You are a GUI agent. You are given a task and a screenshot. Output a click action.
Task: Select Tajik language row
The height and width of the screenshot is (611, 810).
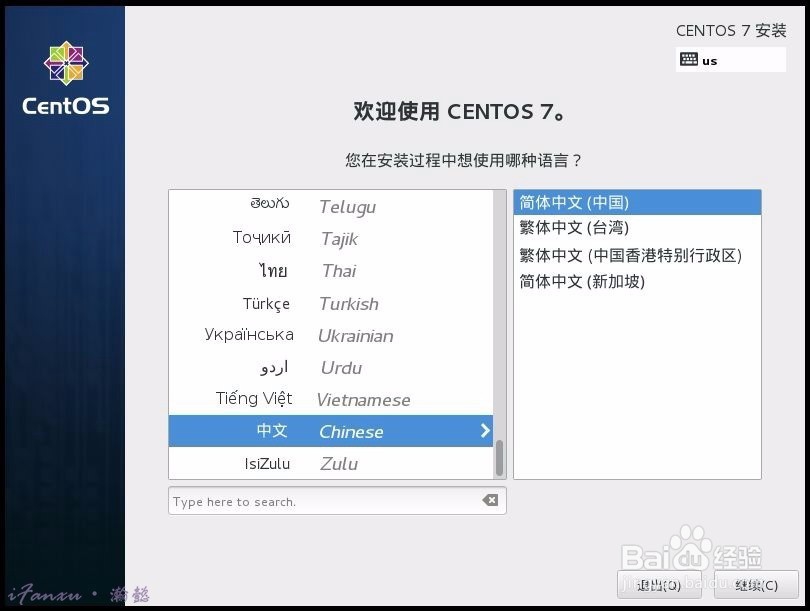click(331, 238)
